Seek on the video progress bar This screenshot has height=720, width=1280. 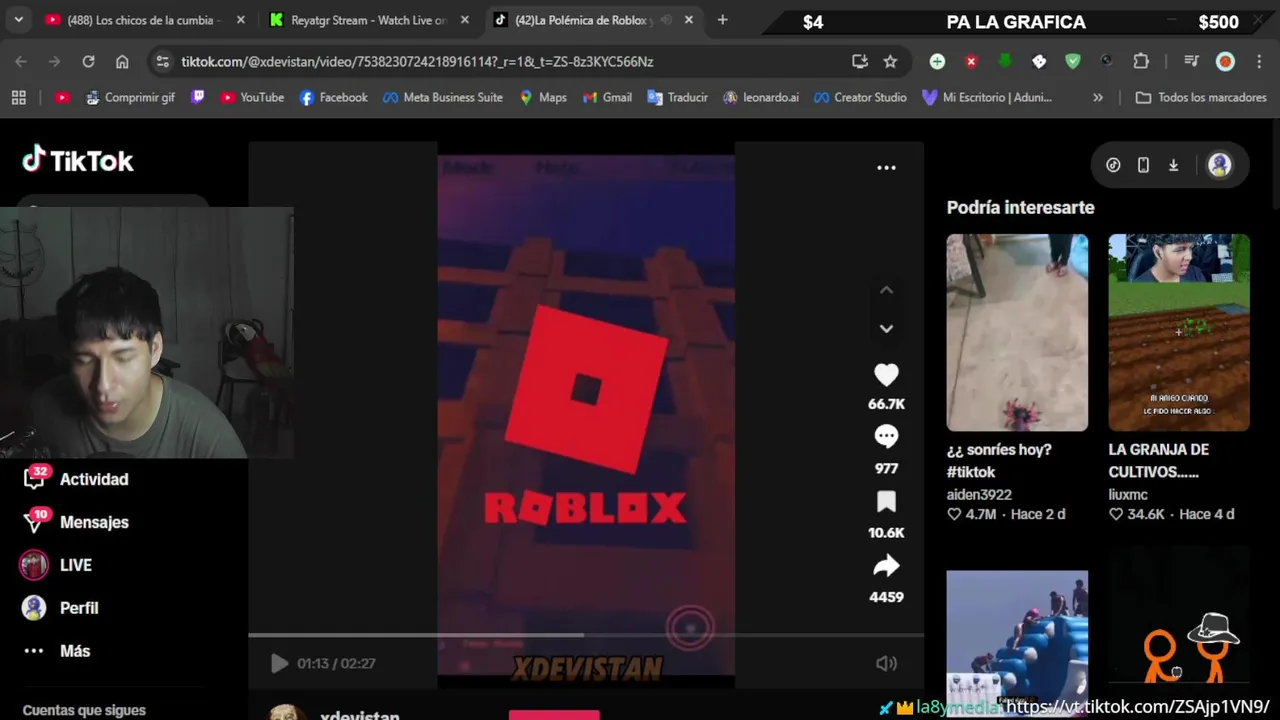pyautogui.click(x=586, y=635)
